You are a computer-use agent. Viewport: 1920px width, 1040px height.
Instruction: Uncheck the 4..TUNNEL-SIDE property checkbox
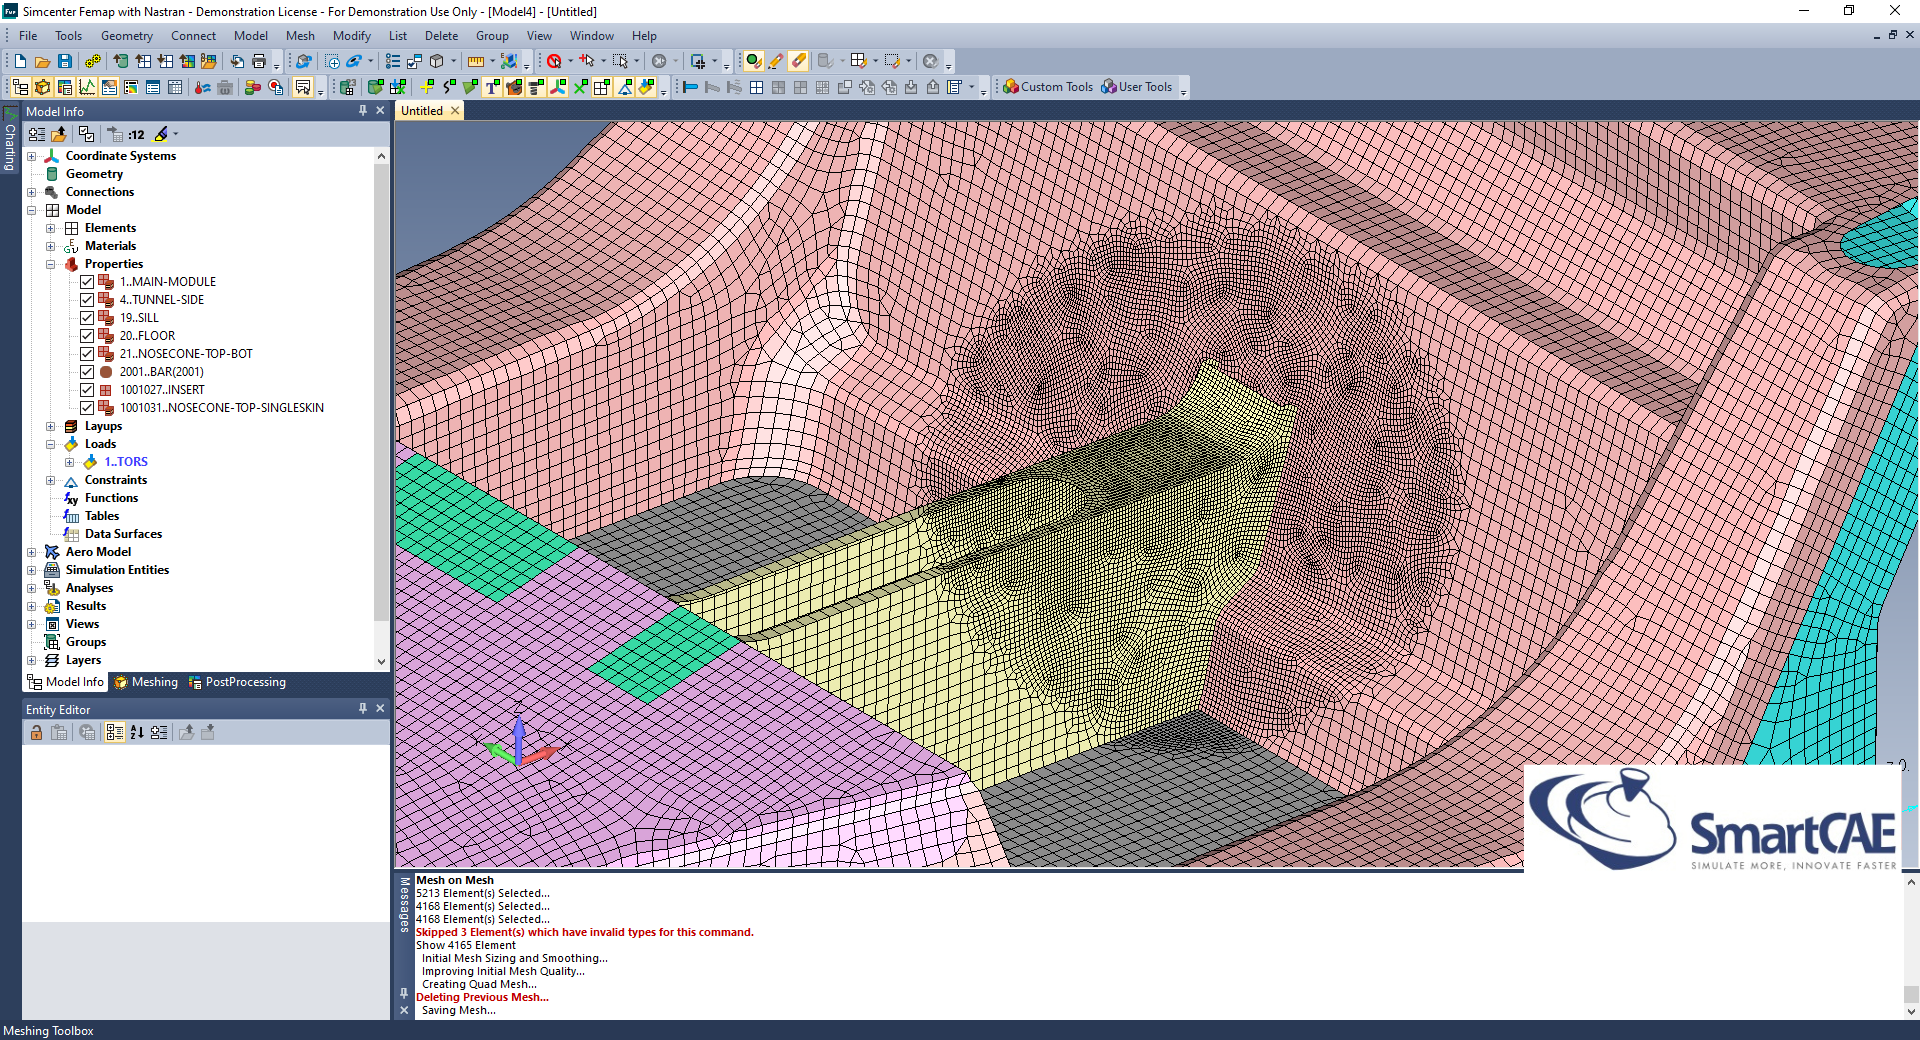87,300
